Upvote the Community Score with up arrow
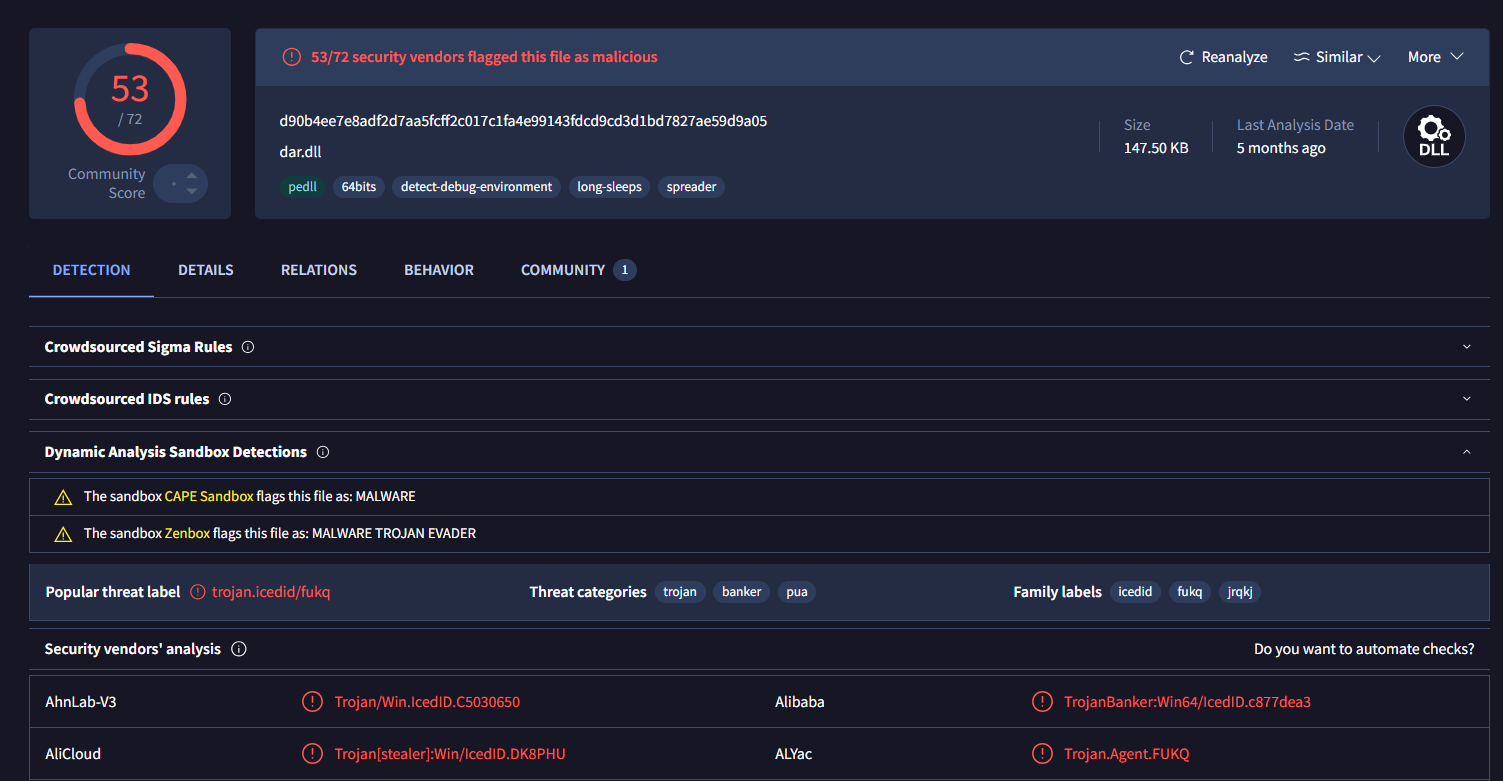This screenshot has height=781, width=1503. coord(192,176)
